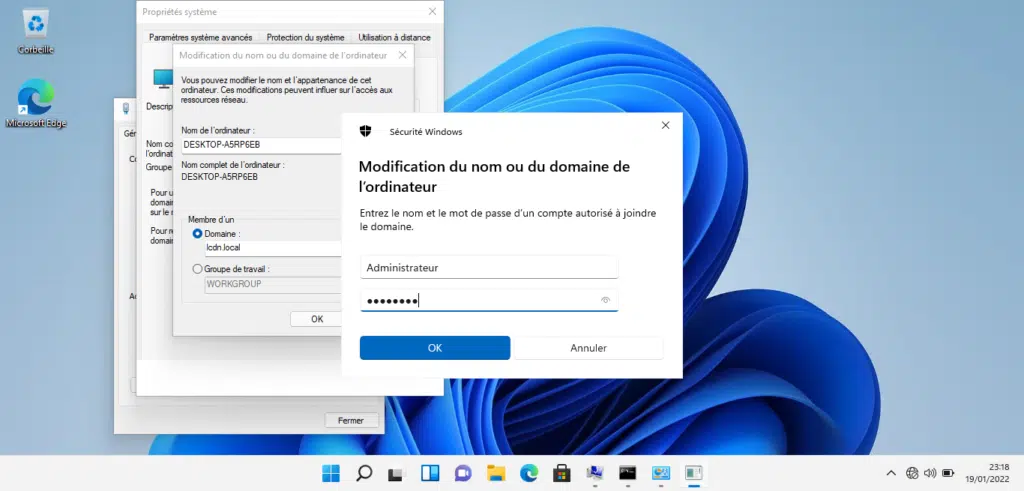The width and height of the screenshot is (1024, 491).
Task: Open the Corbeille desktop icon
Action: [x=36, y=30]
